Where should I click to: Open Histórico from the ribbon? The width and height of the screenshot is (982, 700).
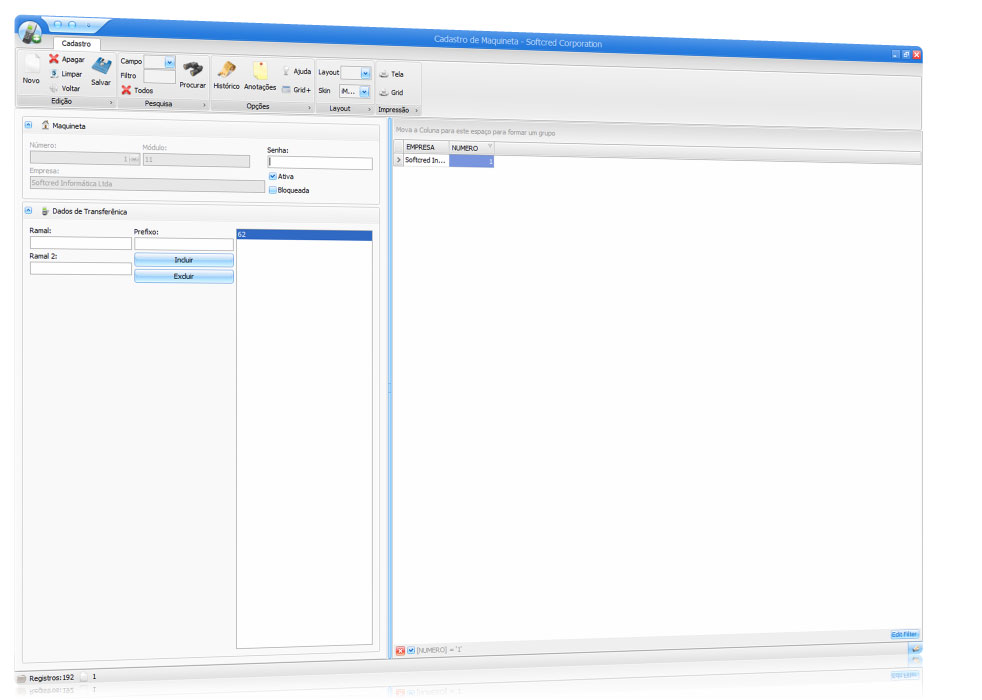226,71
